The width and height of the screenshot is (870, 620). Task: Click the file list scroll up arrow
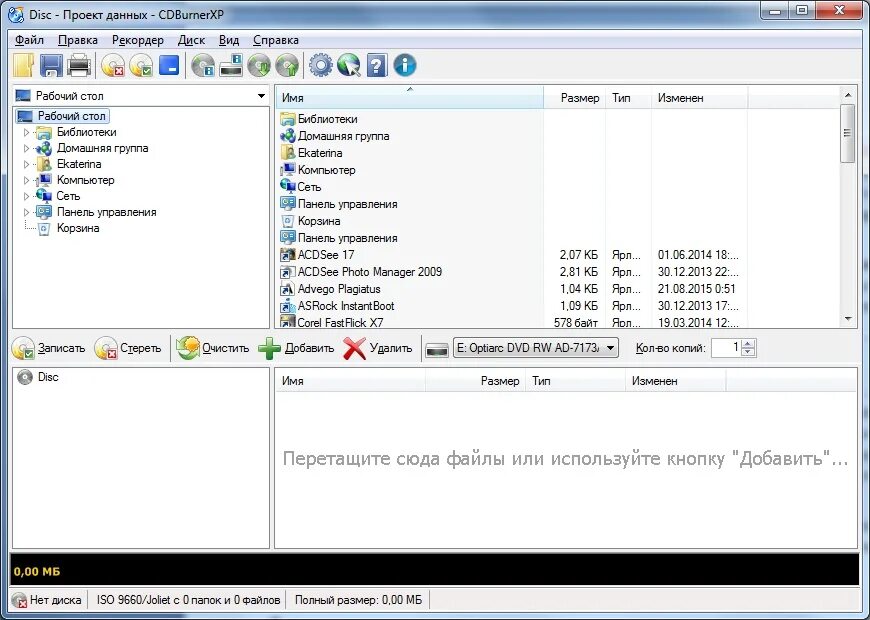pos(847,95)
